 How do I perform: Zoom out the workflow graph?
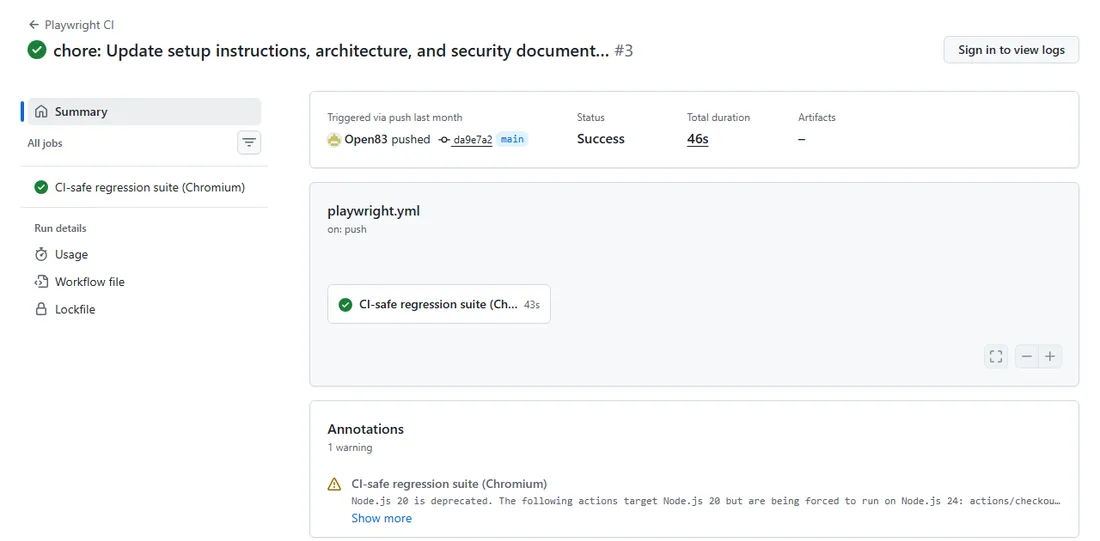coord(1027,356)
